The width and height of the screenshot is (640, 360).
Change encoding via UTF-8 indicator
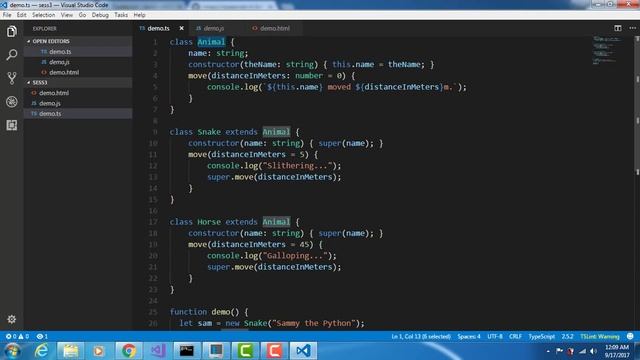(495, 336)
